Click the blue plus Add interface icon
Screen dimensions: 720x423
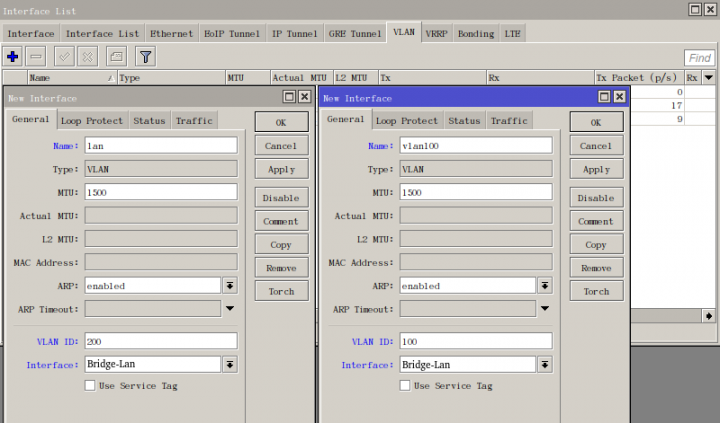point(13,57)
